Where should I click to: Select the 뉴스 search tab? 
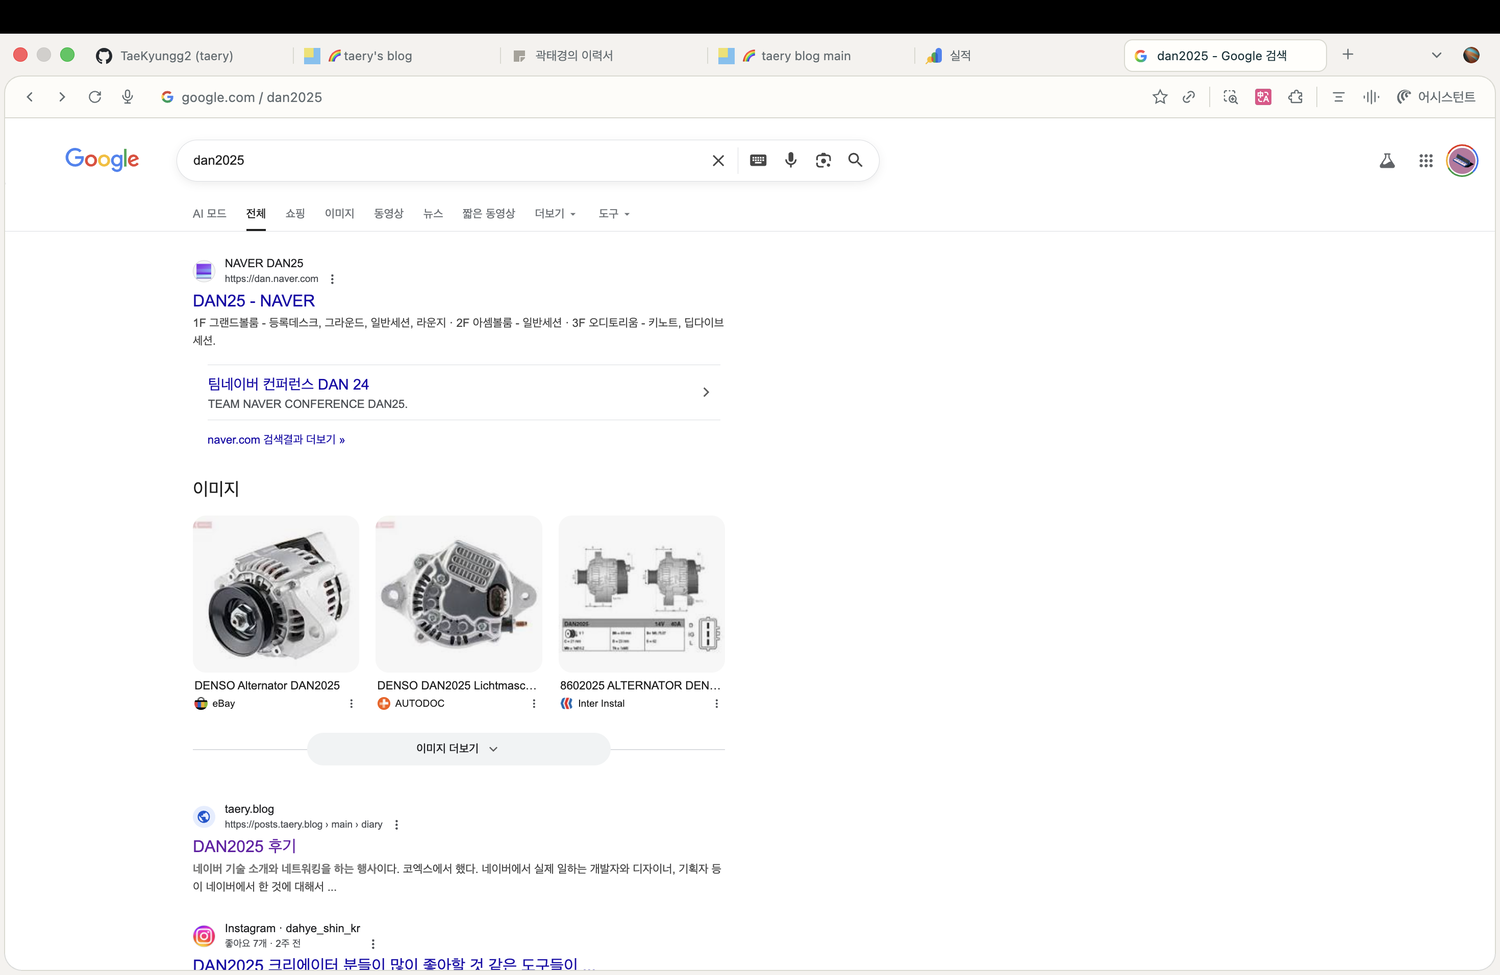coord(432,214)
